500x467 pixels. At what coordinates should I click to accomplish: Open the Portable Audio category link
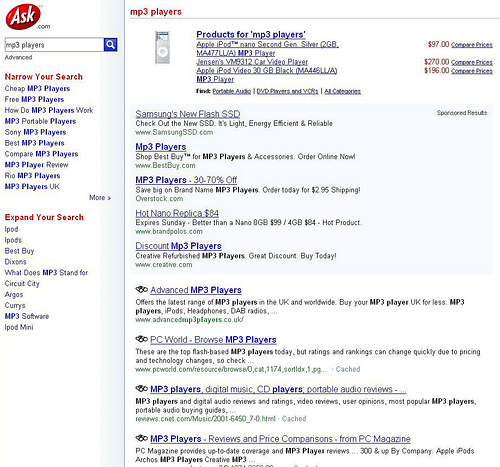[232, 91]
